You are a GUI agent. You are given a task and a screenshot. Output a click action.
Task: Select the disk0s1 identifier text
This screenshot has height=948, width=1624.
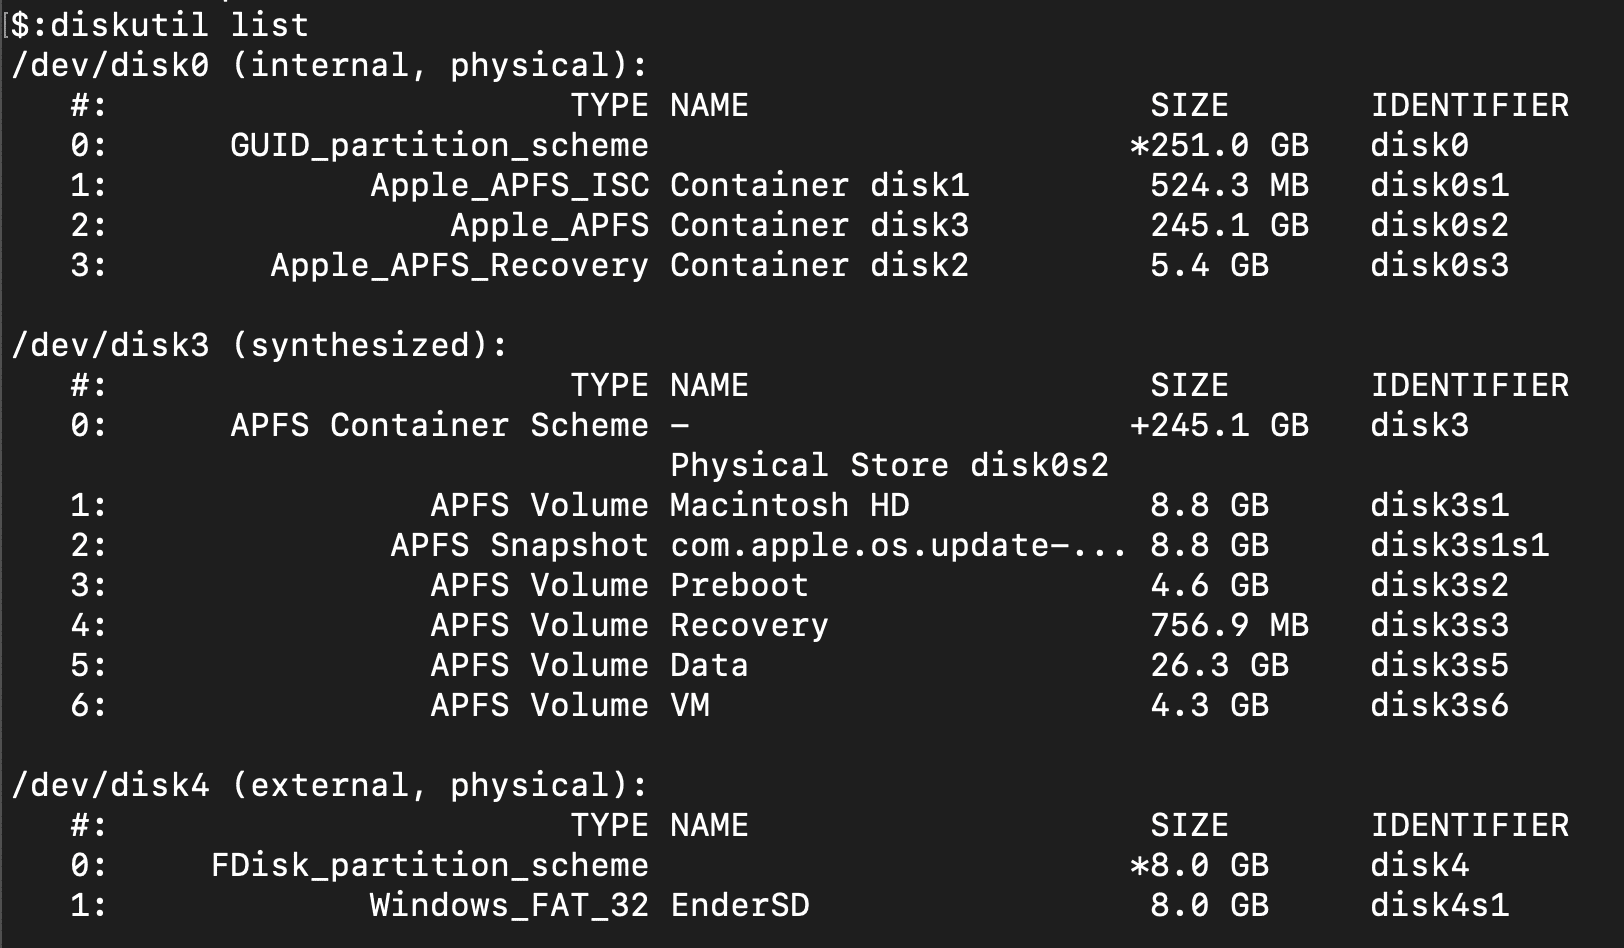pos(1439,185)
